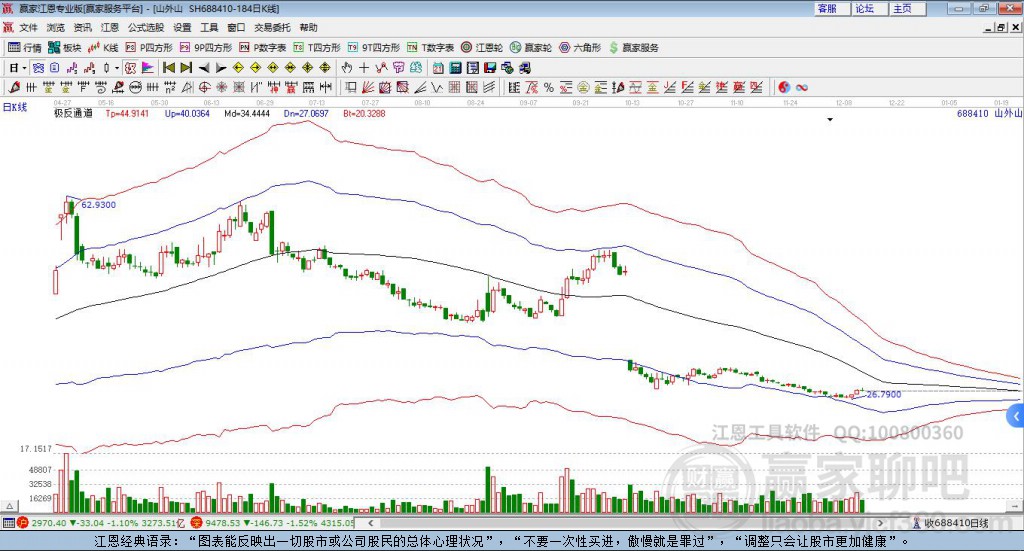Screen dimensions: 1024x551
Task: Click the Bt=20.3288 value
Action: (x=364, y=113)
